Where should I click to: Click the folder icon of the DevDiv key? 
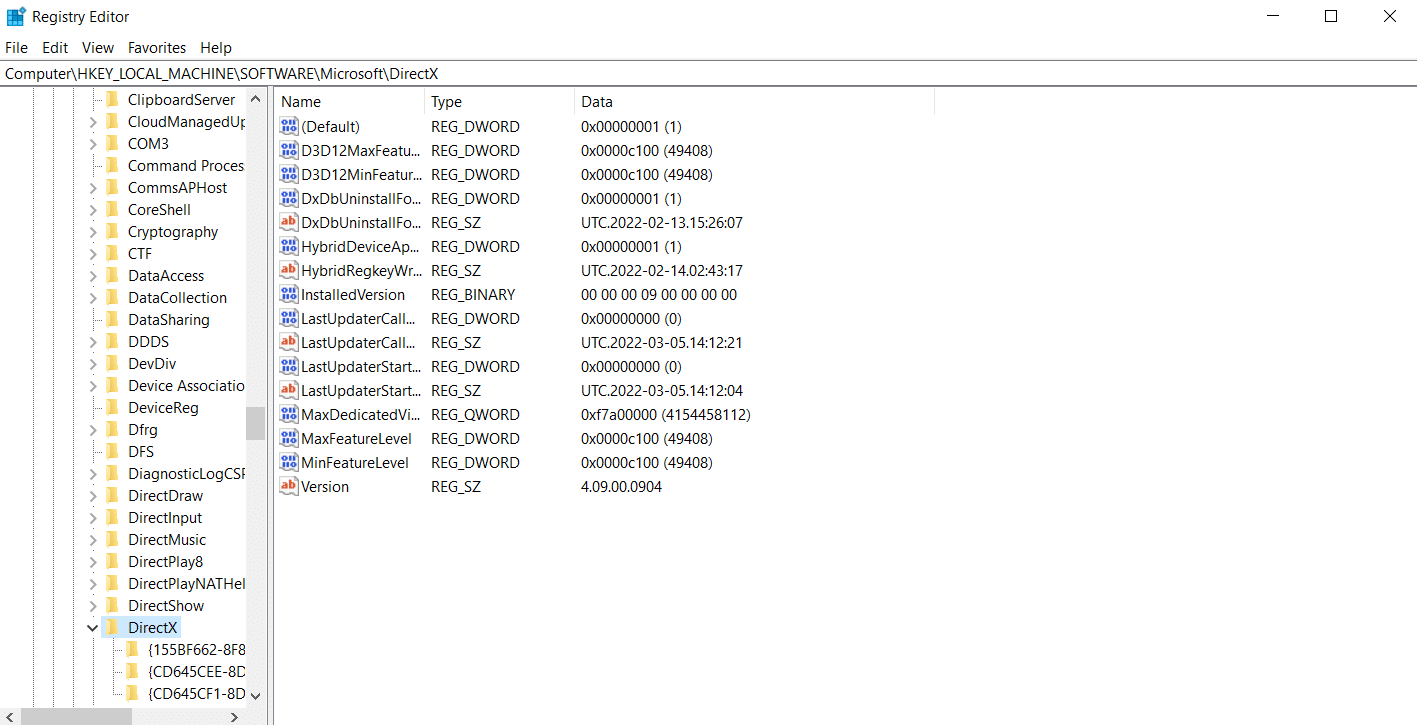(x=113, y=364)
